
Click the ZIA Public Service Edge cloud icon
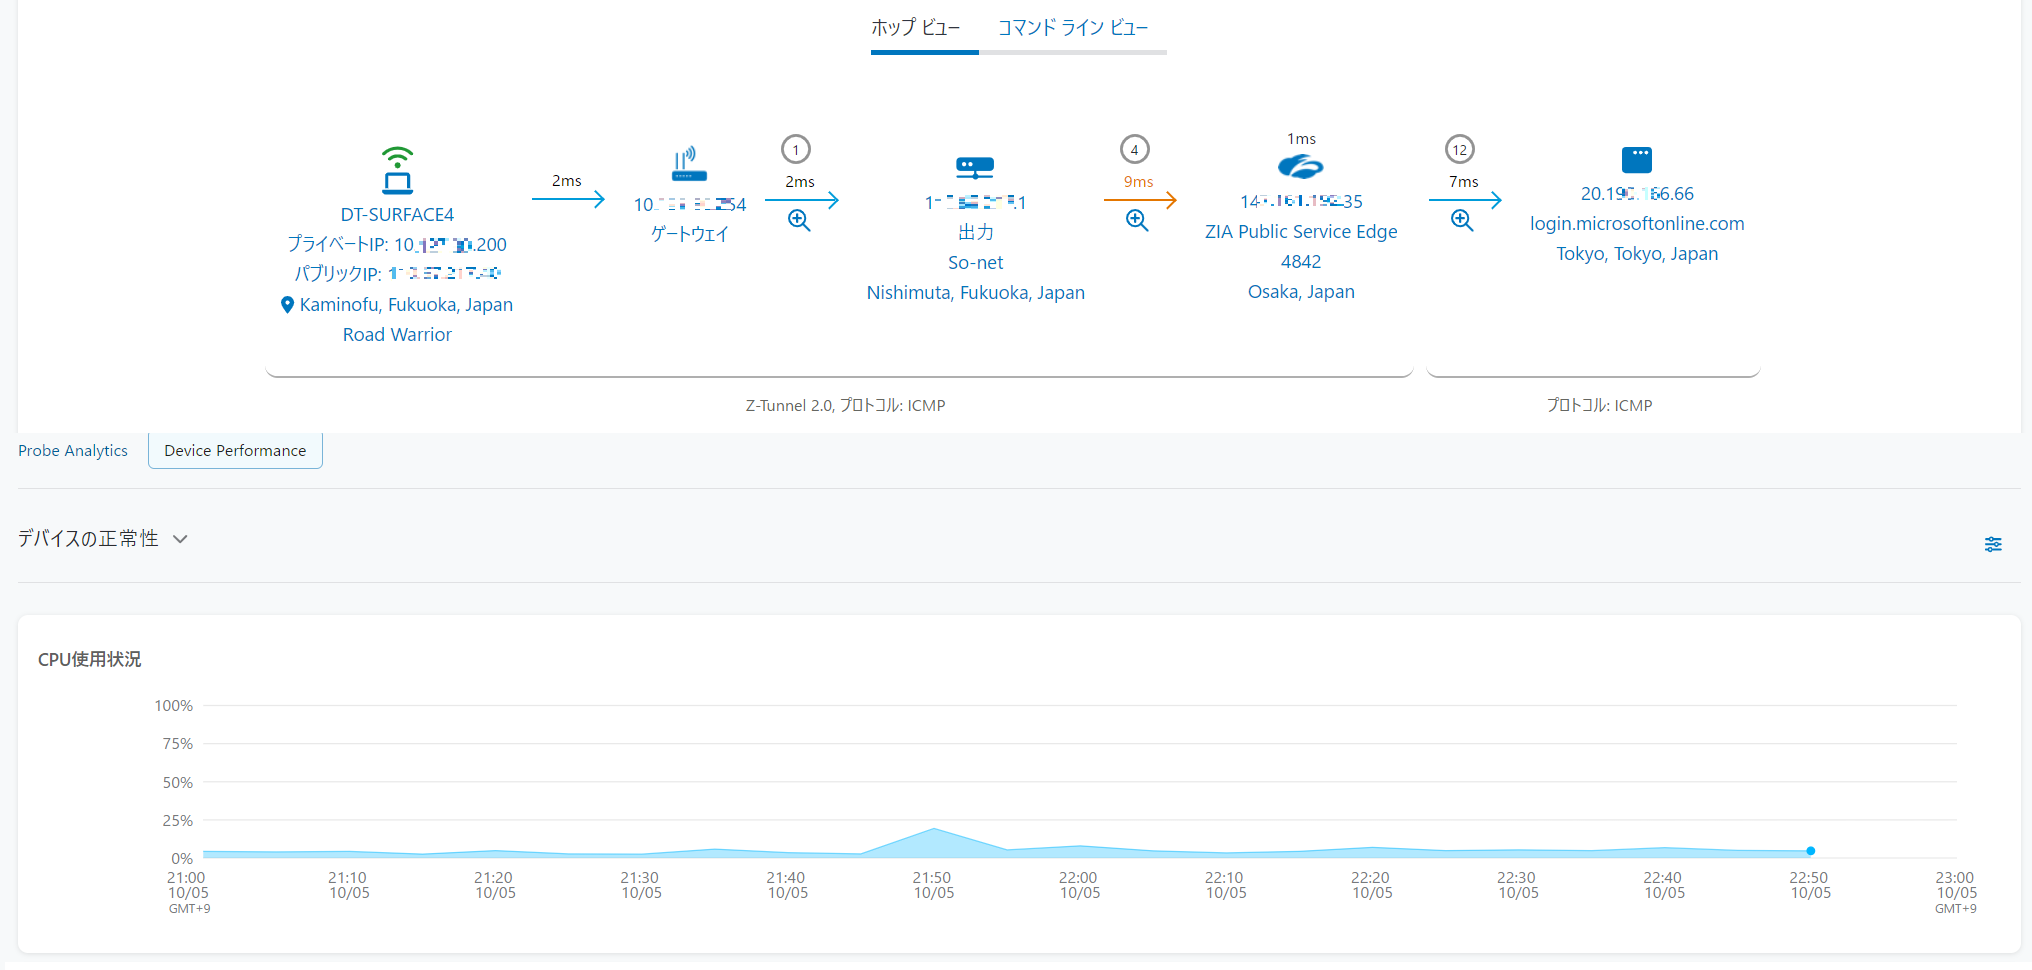(1301, 167)
